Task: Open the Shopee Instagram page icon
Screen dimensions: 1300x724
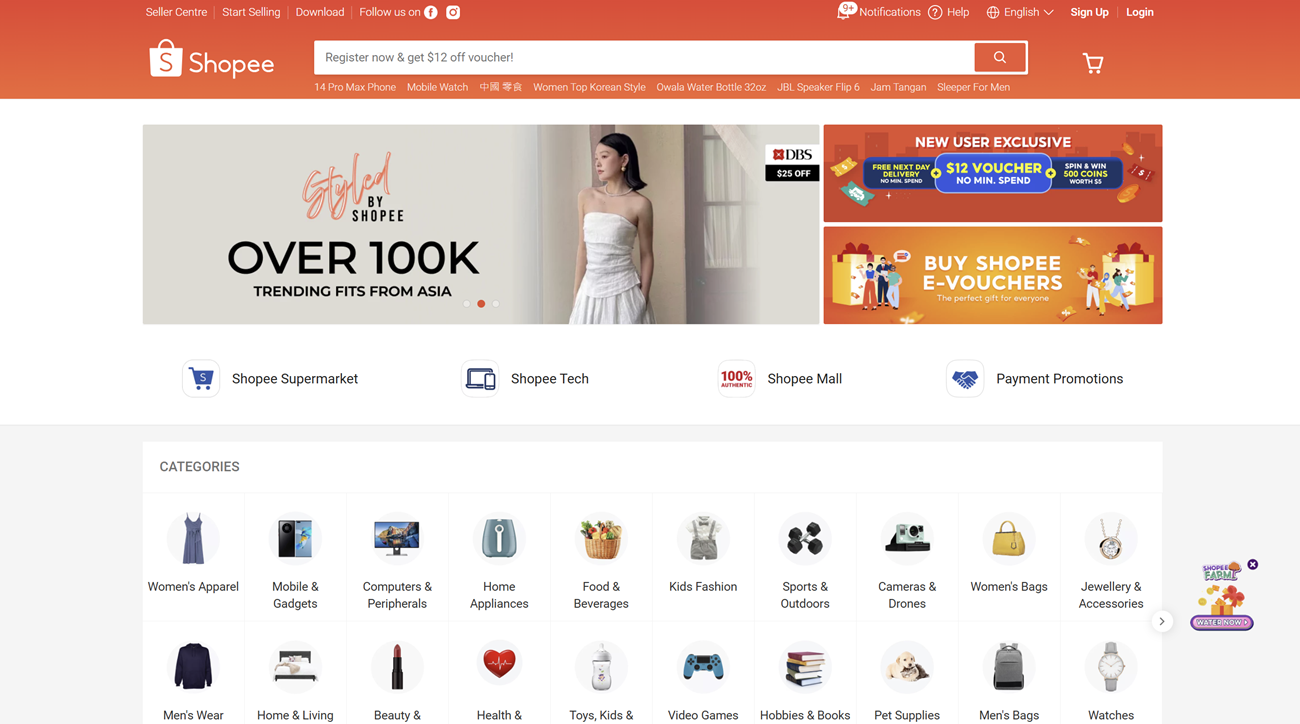Action: (x=453, y=12)
